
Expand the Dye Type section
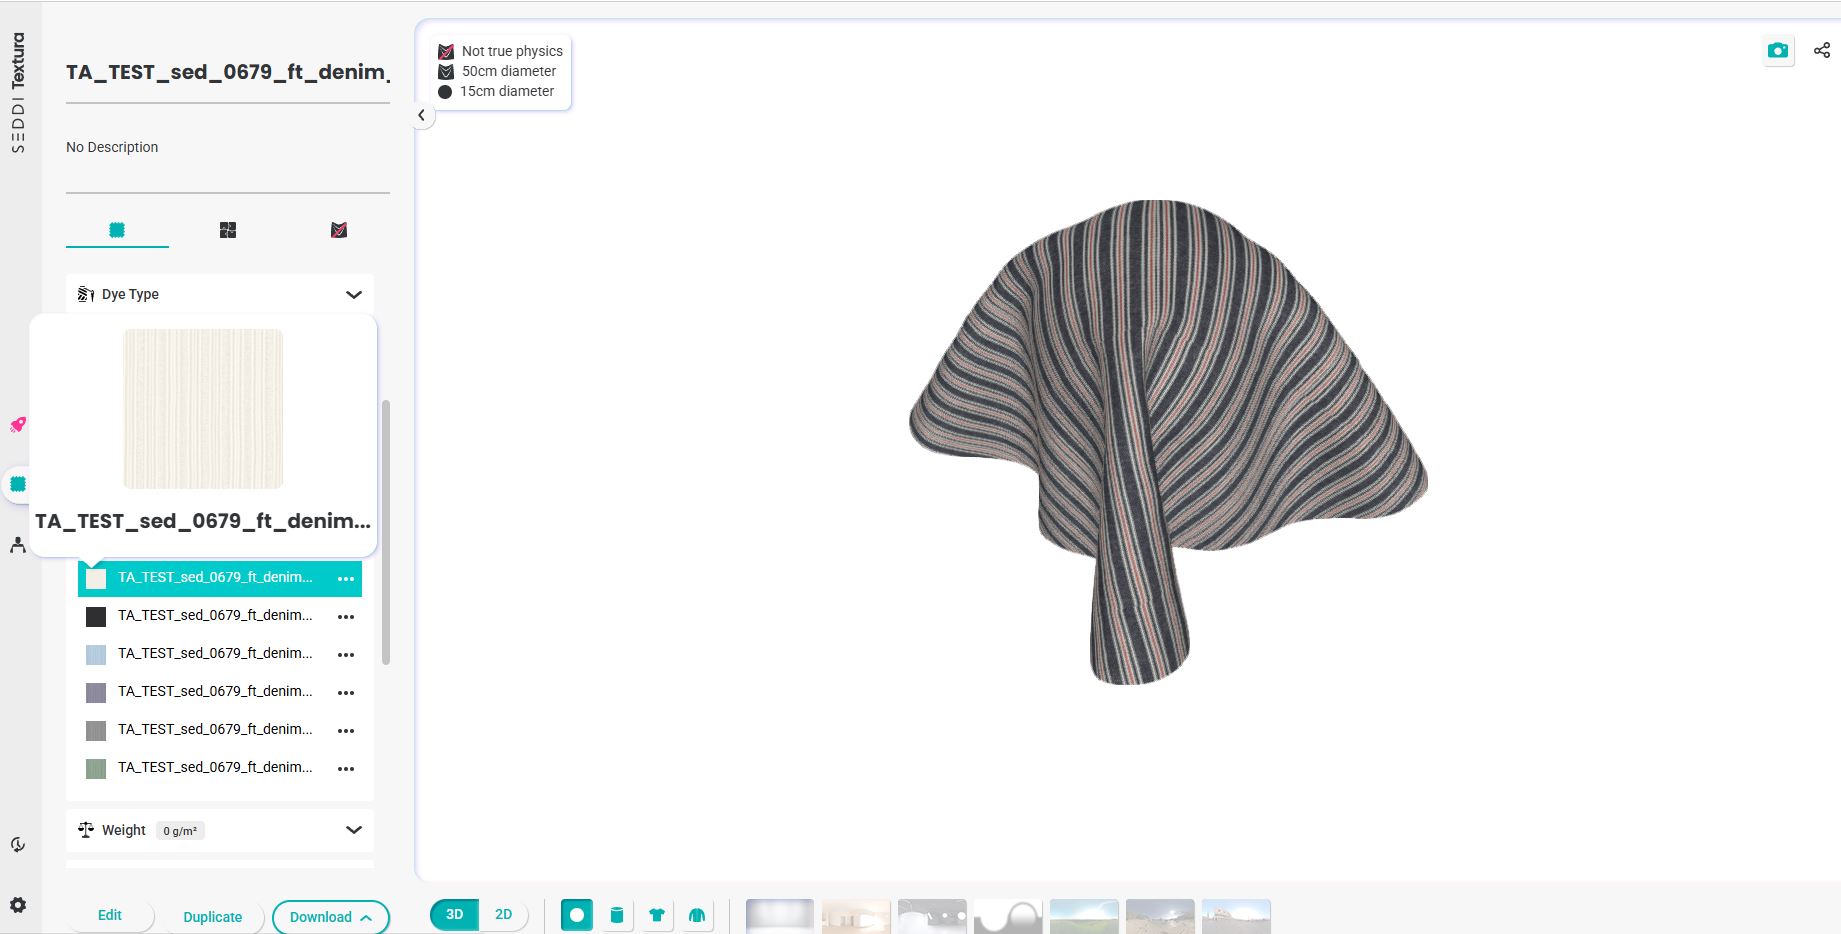(x=353, y=294)
